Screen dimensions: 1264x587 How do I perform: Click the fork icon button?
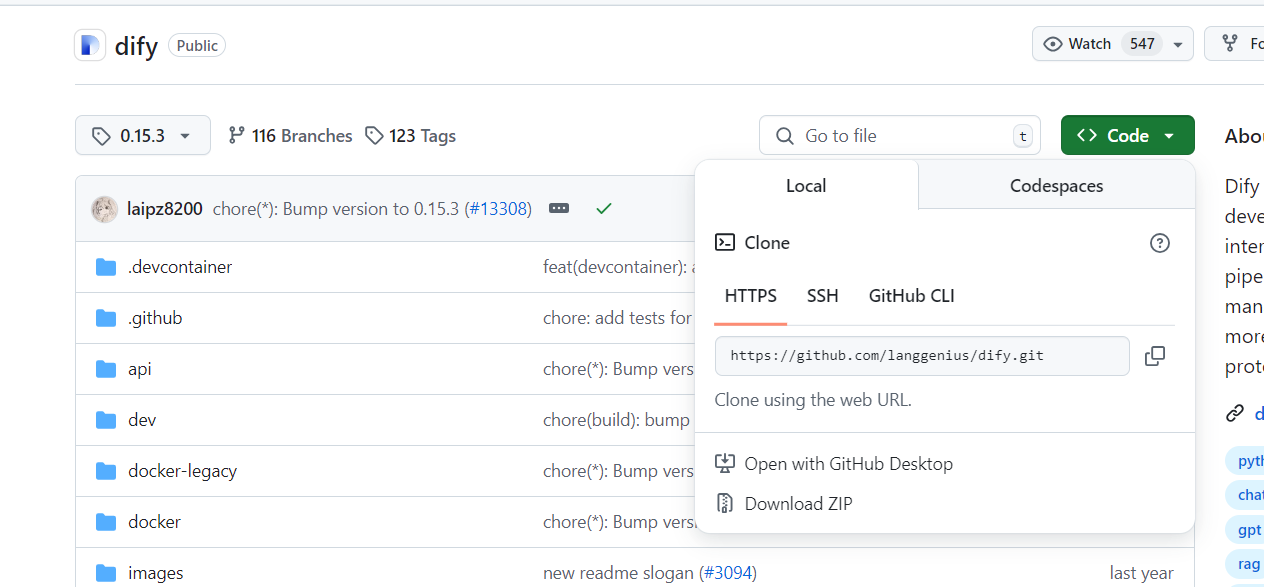[1231, 44]
